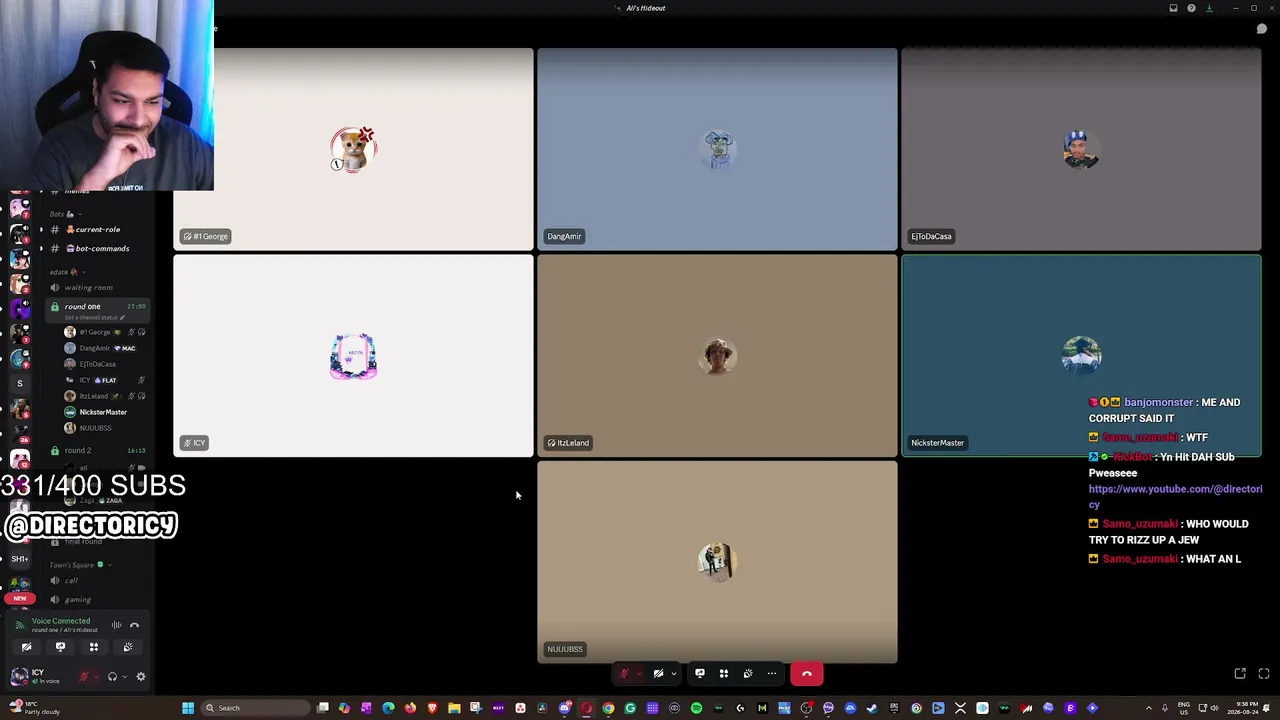Open the bot-commands text channel
This screenshot has height=720, width=1280.
pos(98,249)
